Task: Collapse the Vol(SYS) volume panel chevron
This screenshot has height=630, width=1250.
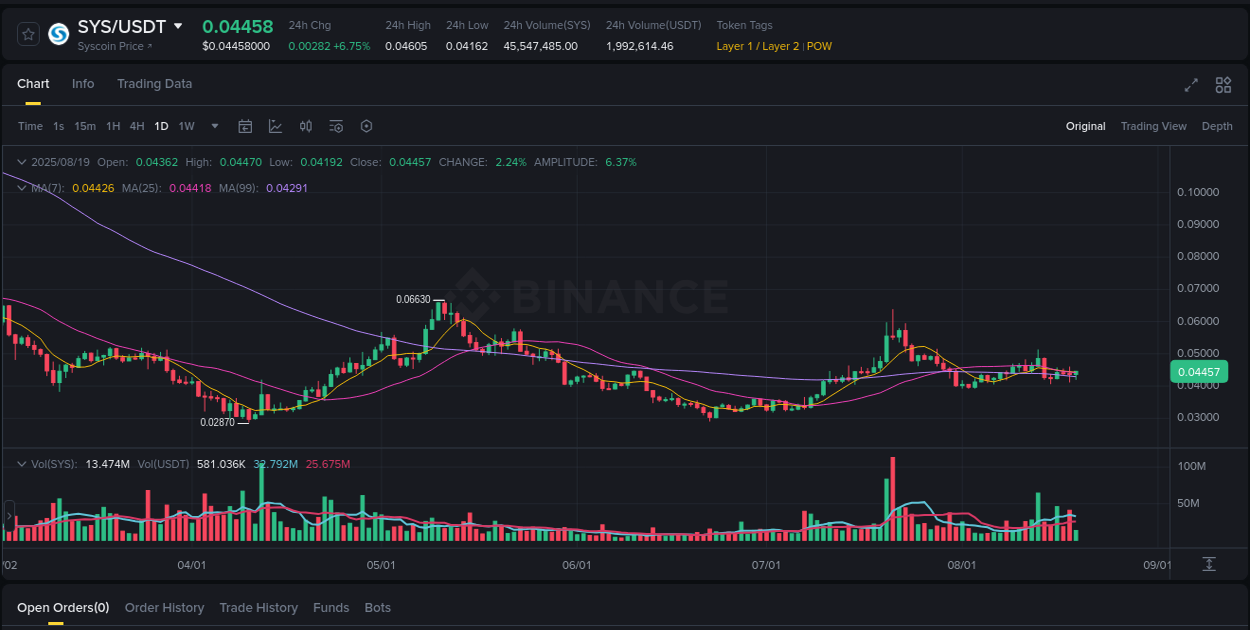Action: (20, 463)
